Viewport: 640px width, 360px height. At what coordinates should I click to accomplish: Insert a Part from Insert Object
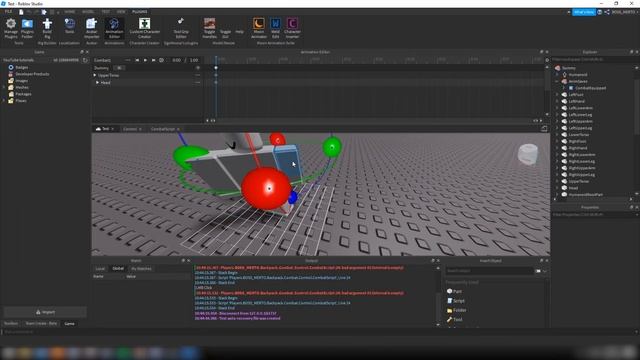454,291
